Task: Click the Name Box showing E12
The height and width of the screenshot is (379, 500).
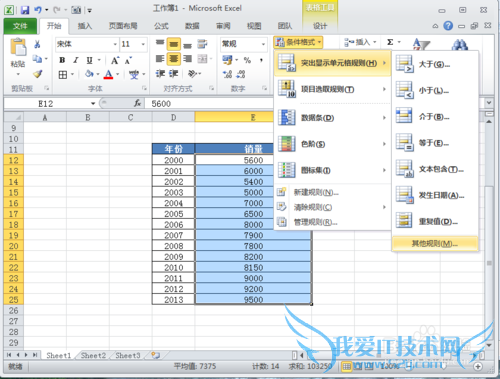Action: coord(46,104)
